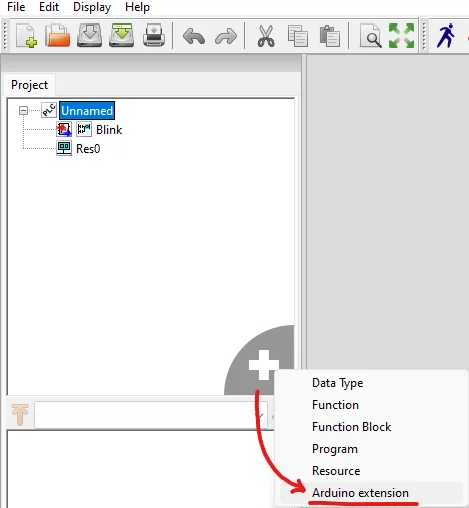Open a project using the folder icon

click(x=58, y=35)
